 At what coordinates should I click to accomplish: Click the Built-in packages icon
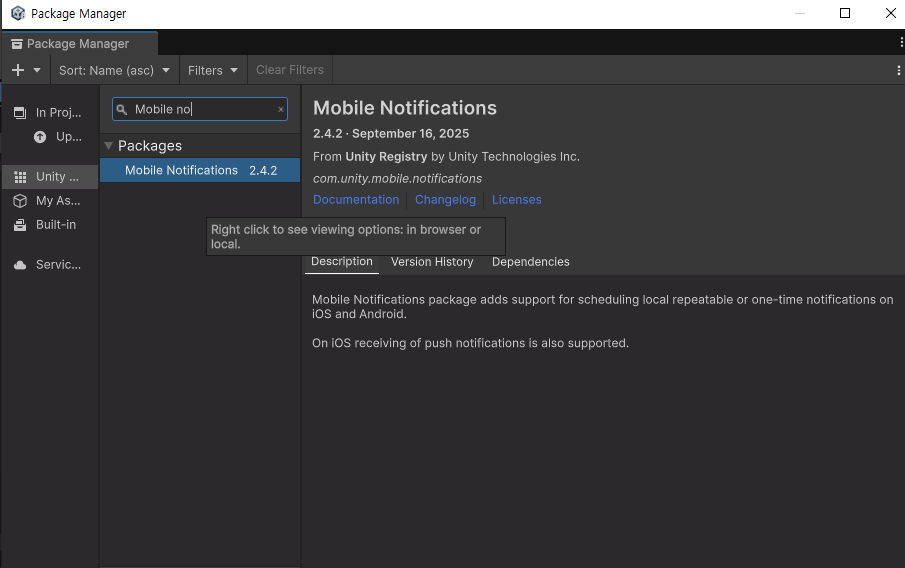(20, 225)
